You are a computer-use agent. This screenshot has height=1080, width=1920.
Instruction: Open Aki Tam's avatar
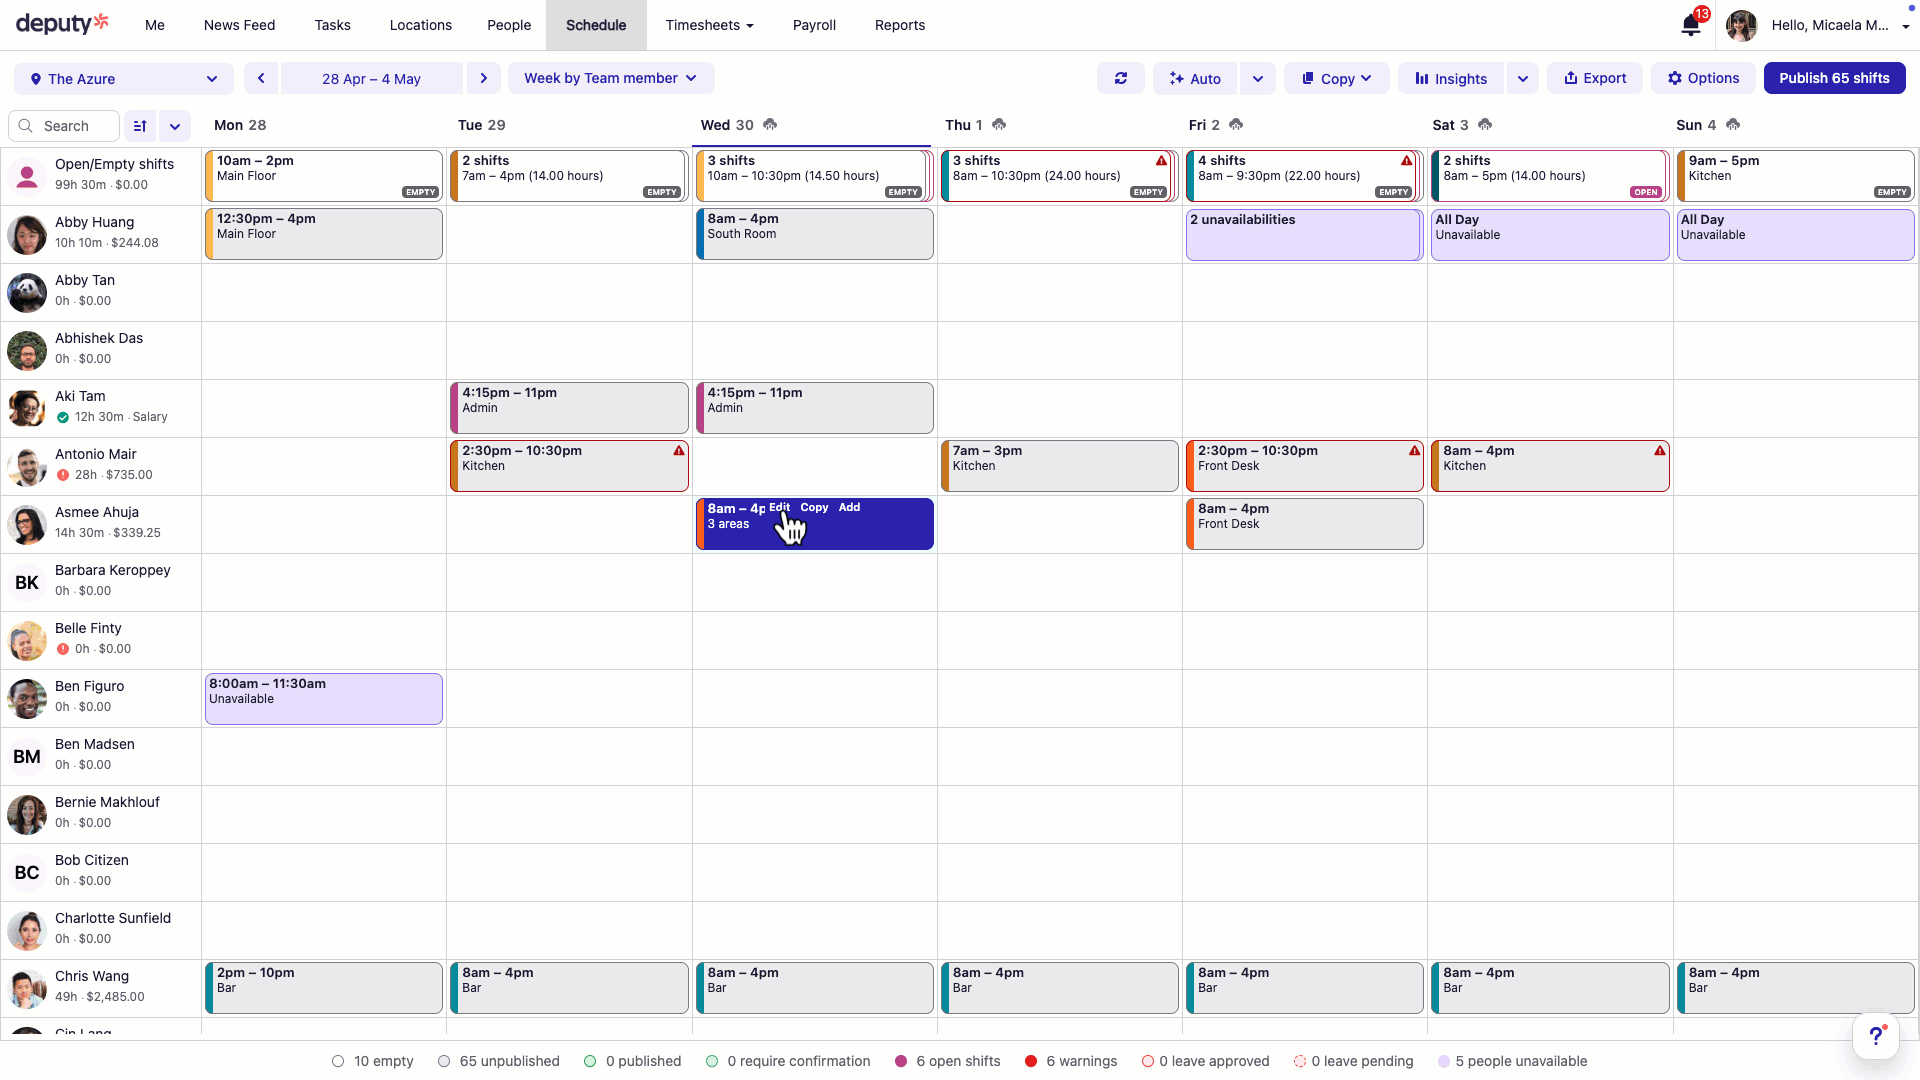tap(27, 408)
